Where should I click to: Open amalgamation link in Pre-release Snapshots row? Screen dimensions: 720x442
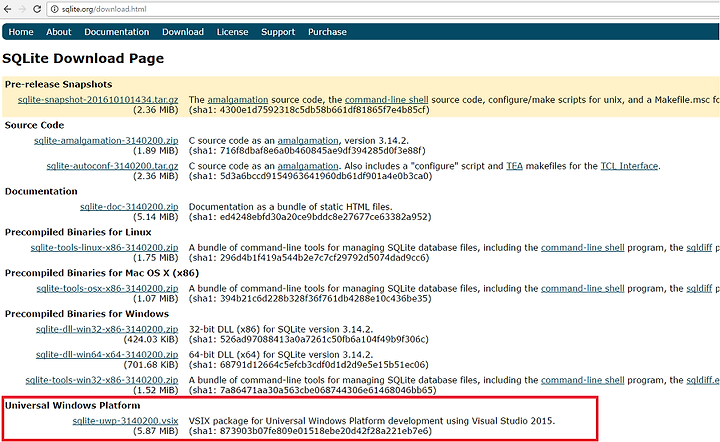coord(238,100)
